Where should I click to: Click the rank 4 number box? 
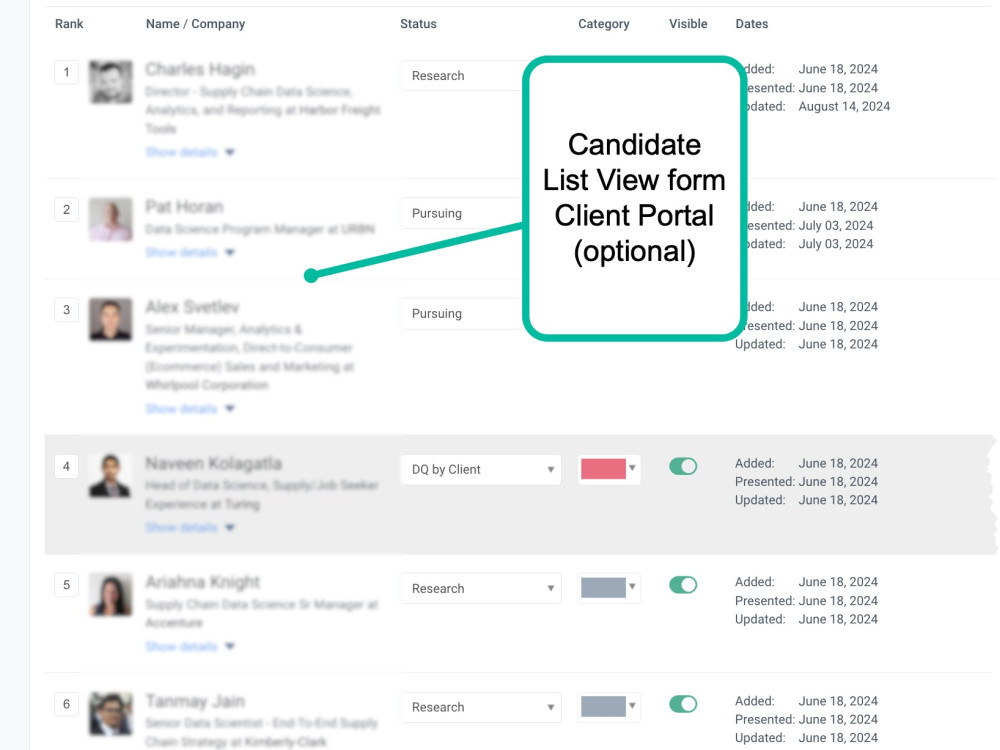66,466
